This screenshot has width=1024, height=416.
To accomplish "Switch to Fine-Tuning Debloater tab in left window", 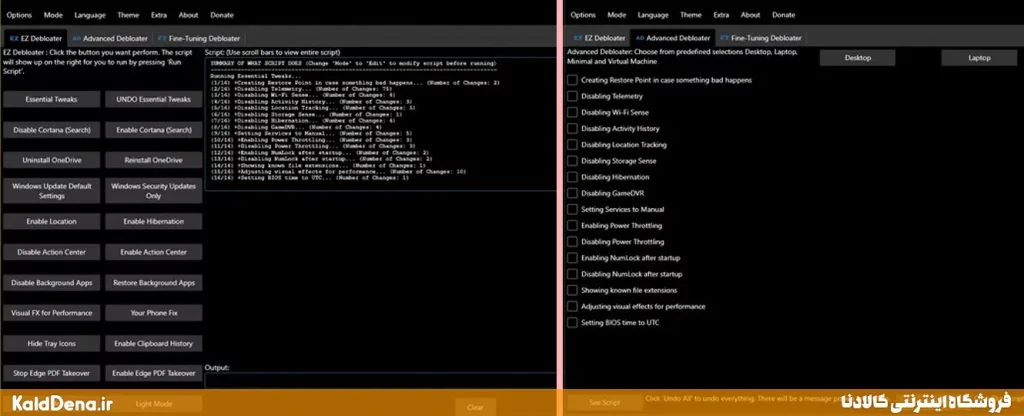I will pyautogui.click(x=199, y=39).
